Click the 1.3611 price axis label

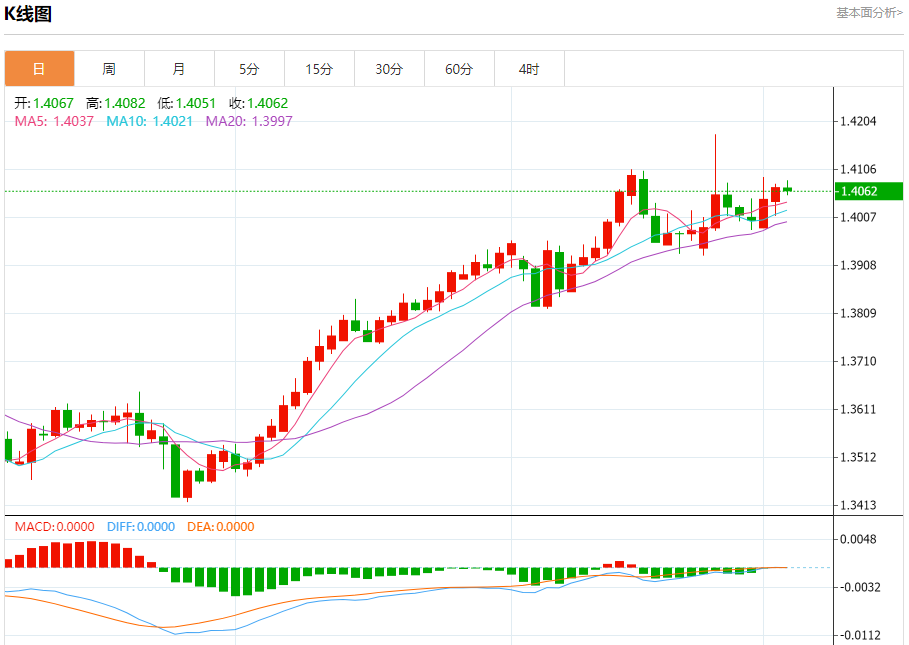(x=858, y=409)
